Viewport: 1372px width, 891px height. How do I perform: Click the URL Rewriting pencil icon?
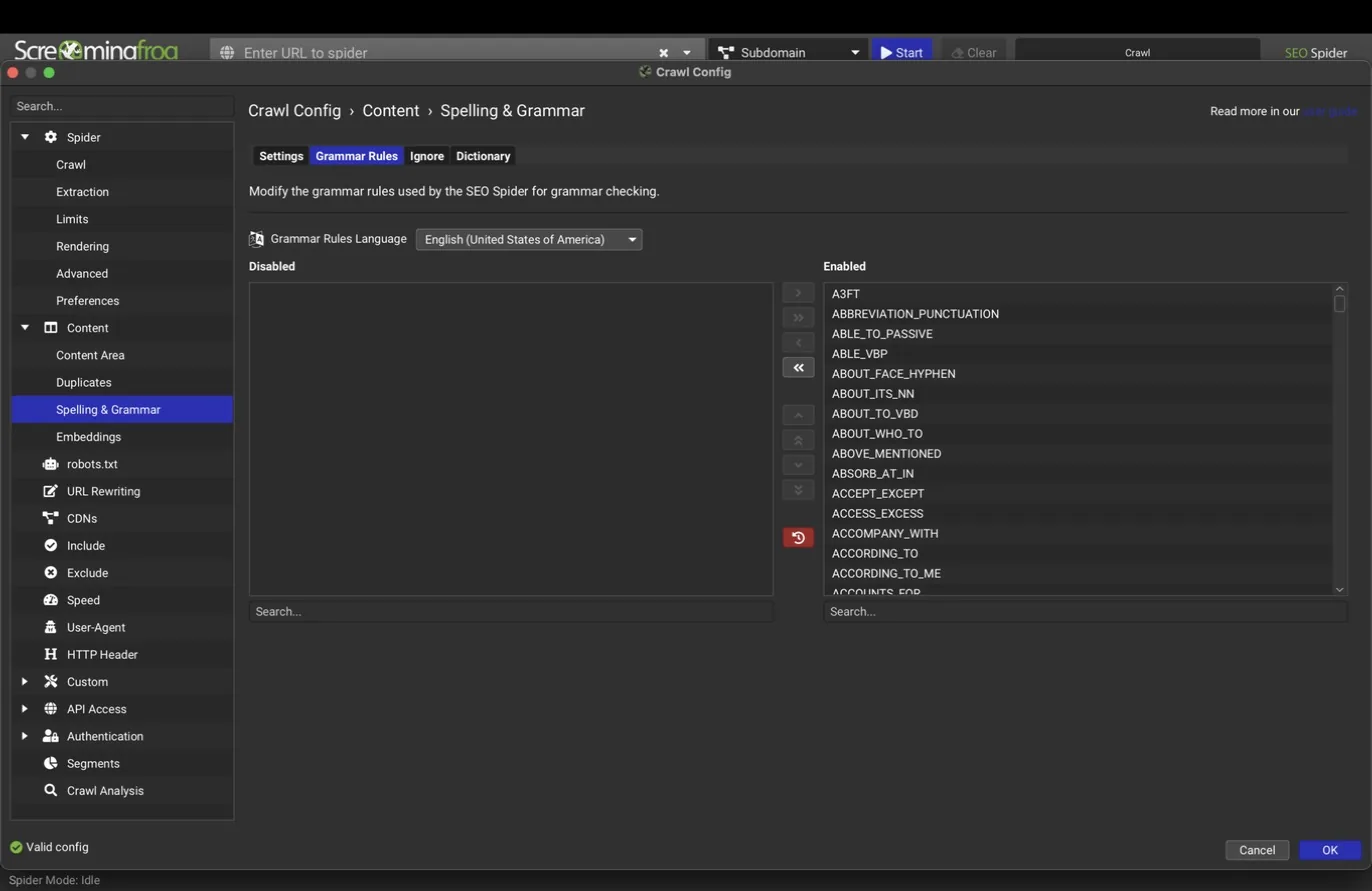(51, 491)
